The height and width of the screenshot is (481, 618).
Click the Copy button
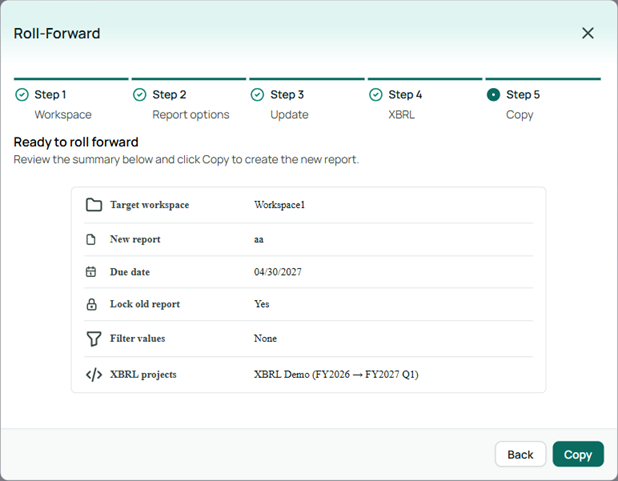click(578, 454)
